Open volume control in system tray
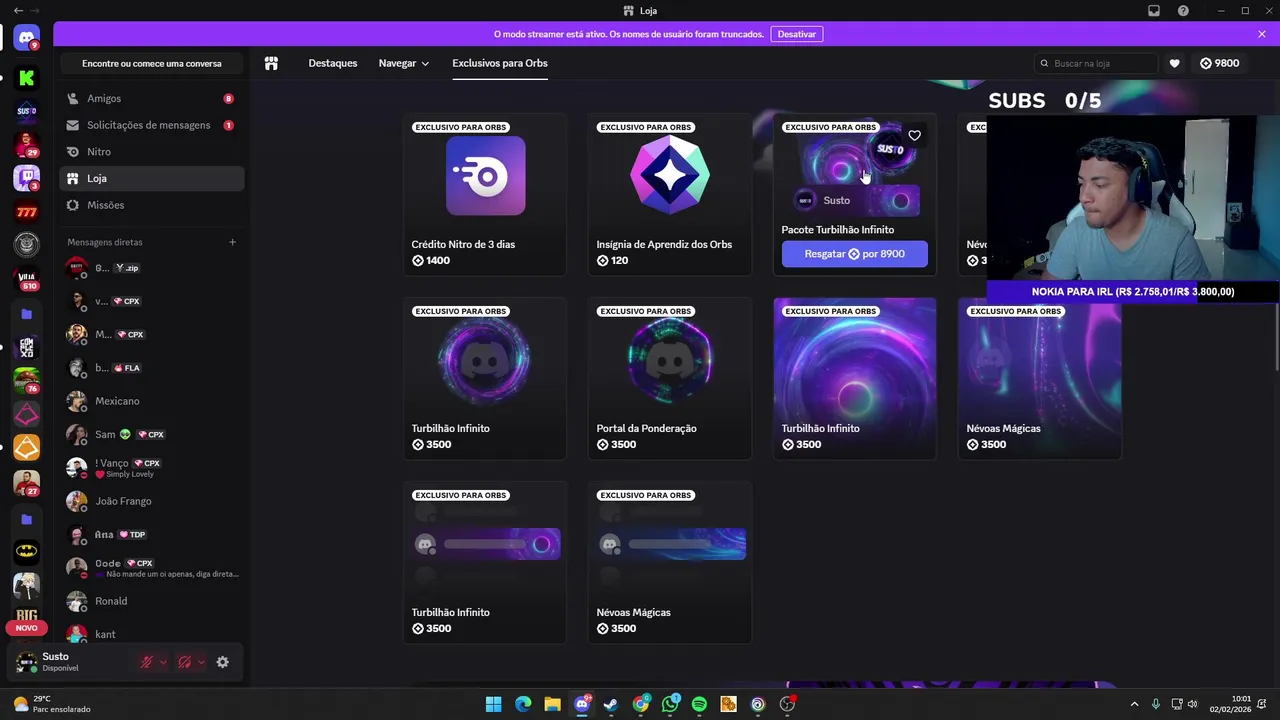 tap(1192, 704)
